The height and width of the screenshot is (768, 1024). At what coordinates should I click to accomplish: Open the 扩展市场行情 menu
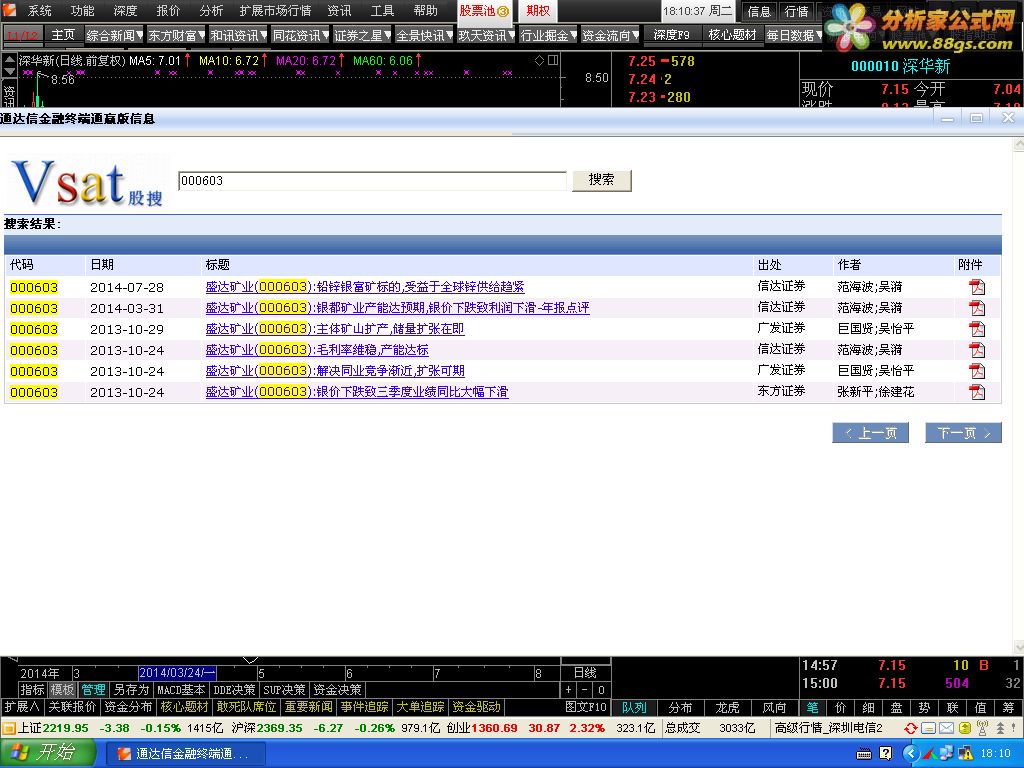click(x=275, y=10)
